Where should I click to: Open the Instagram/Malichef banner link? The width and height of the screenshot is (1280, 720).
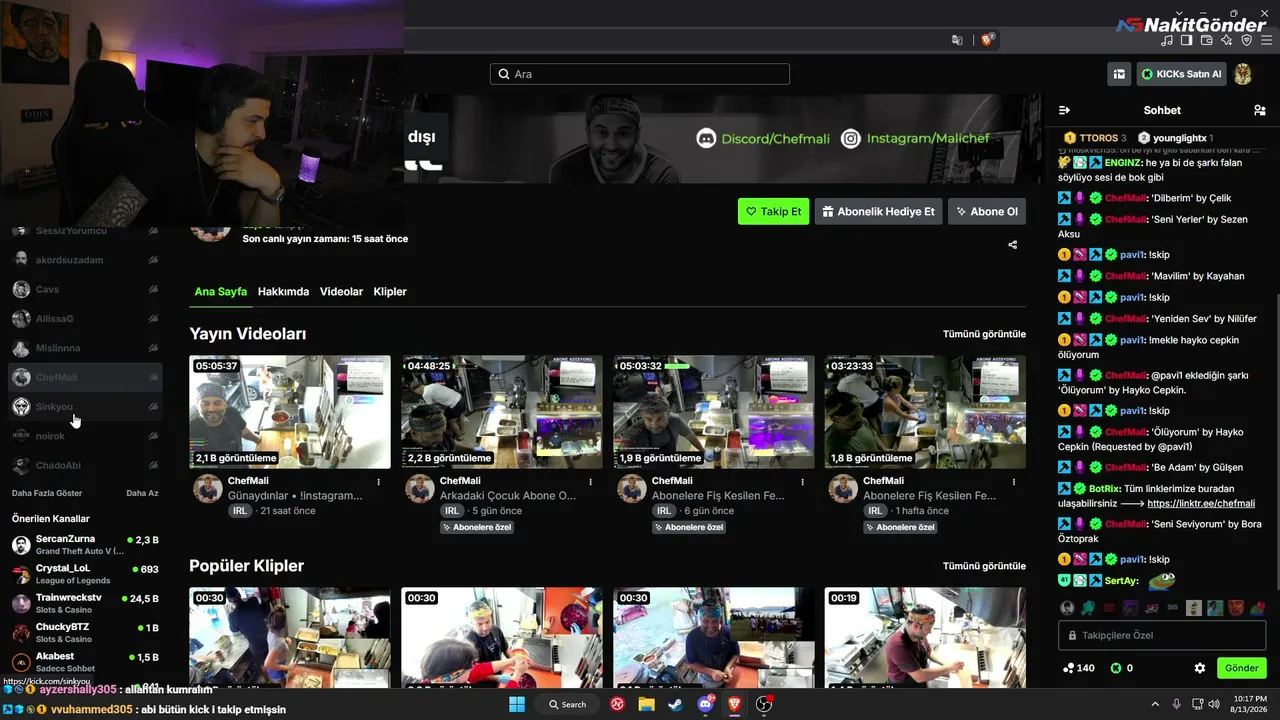click(915, 139)
